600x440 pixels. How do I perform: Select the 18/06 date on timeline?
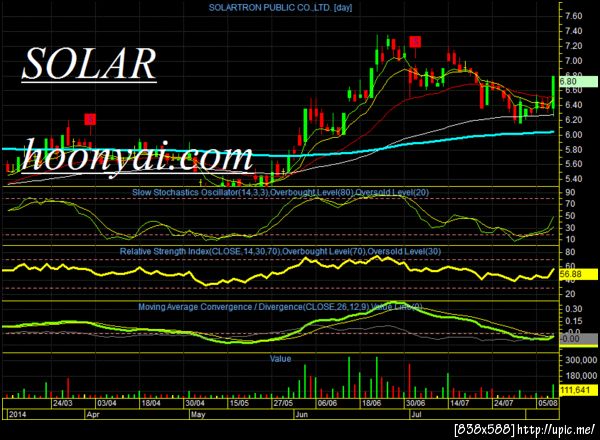coord(372,403)
